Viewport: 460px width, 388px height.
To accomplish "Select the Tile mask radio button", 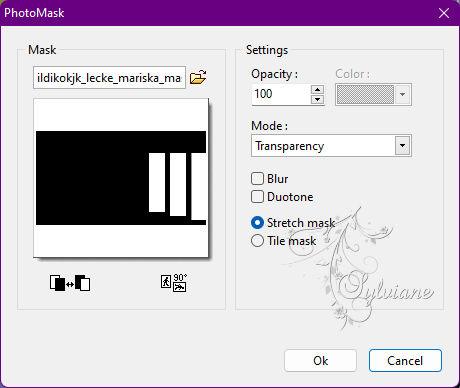I will pyautogui.click(x=257, y=241).
